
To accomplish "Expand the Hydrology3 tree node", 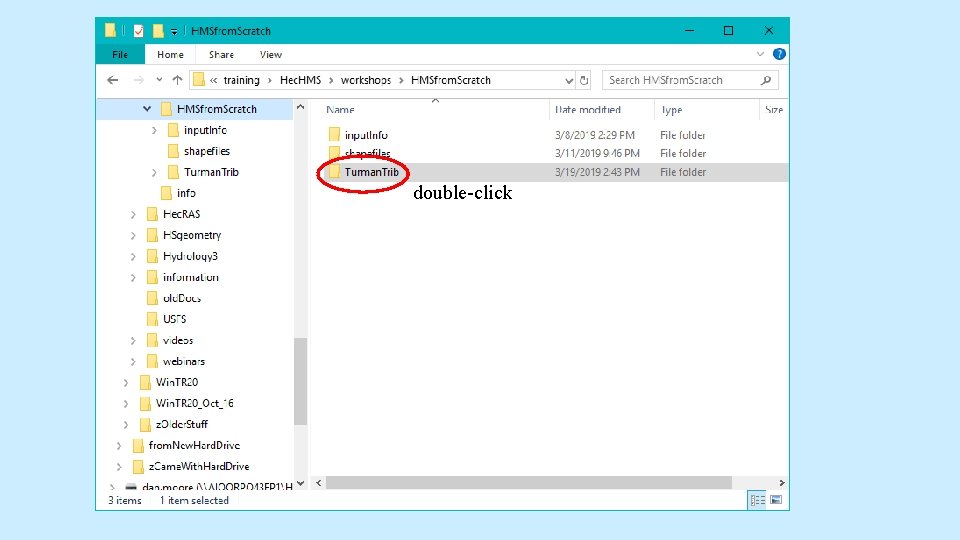I will [x=133, y=257].
